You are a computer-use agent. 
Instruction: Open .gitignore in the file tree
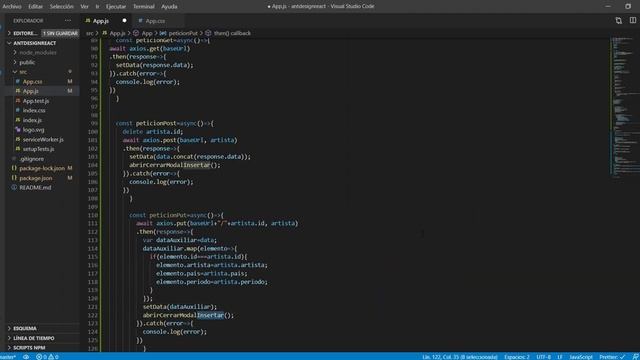click(31, 159)
